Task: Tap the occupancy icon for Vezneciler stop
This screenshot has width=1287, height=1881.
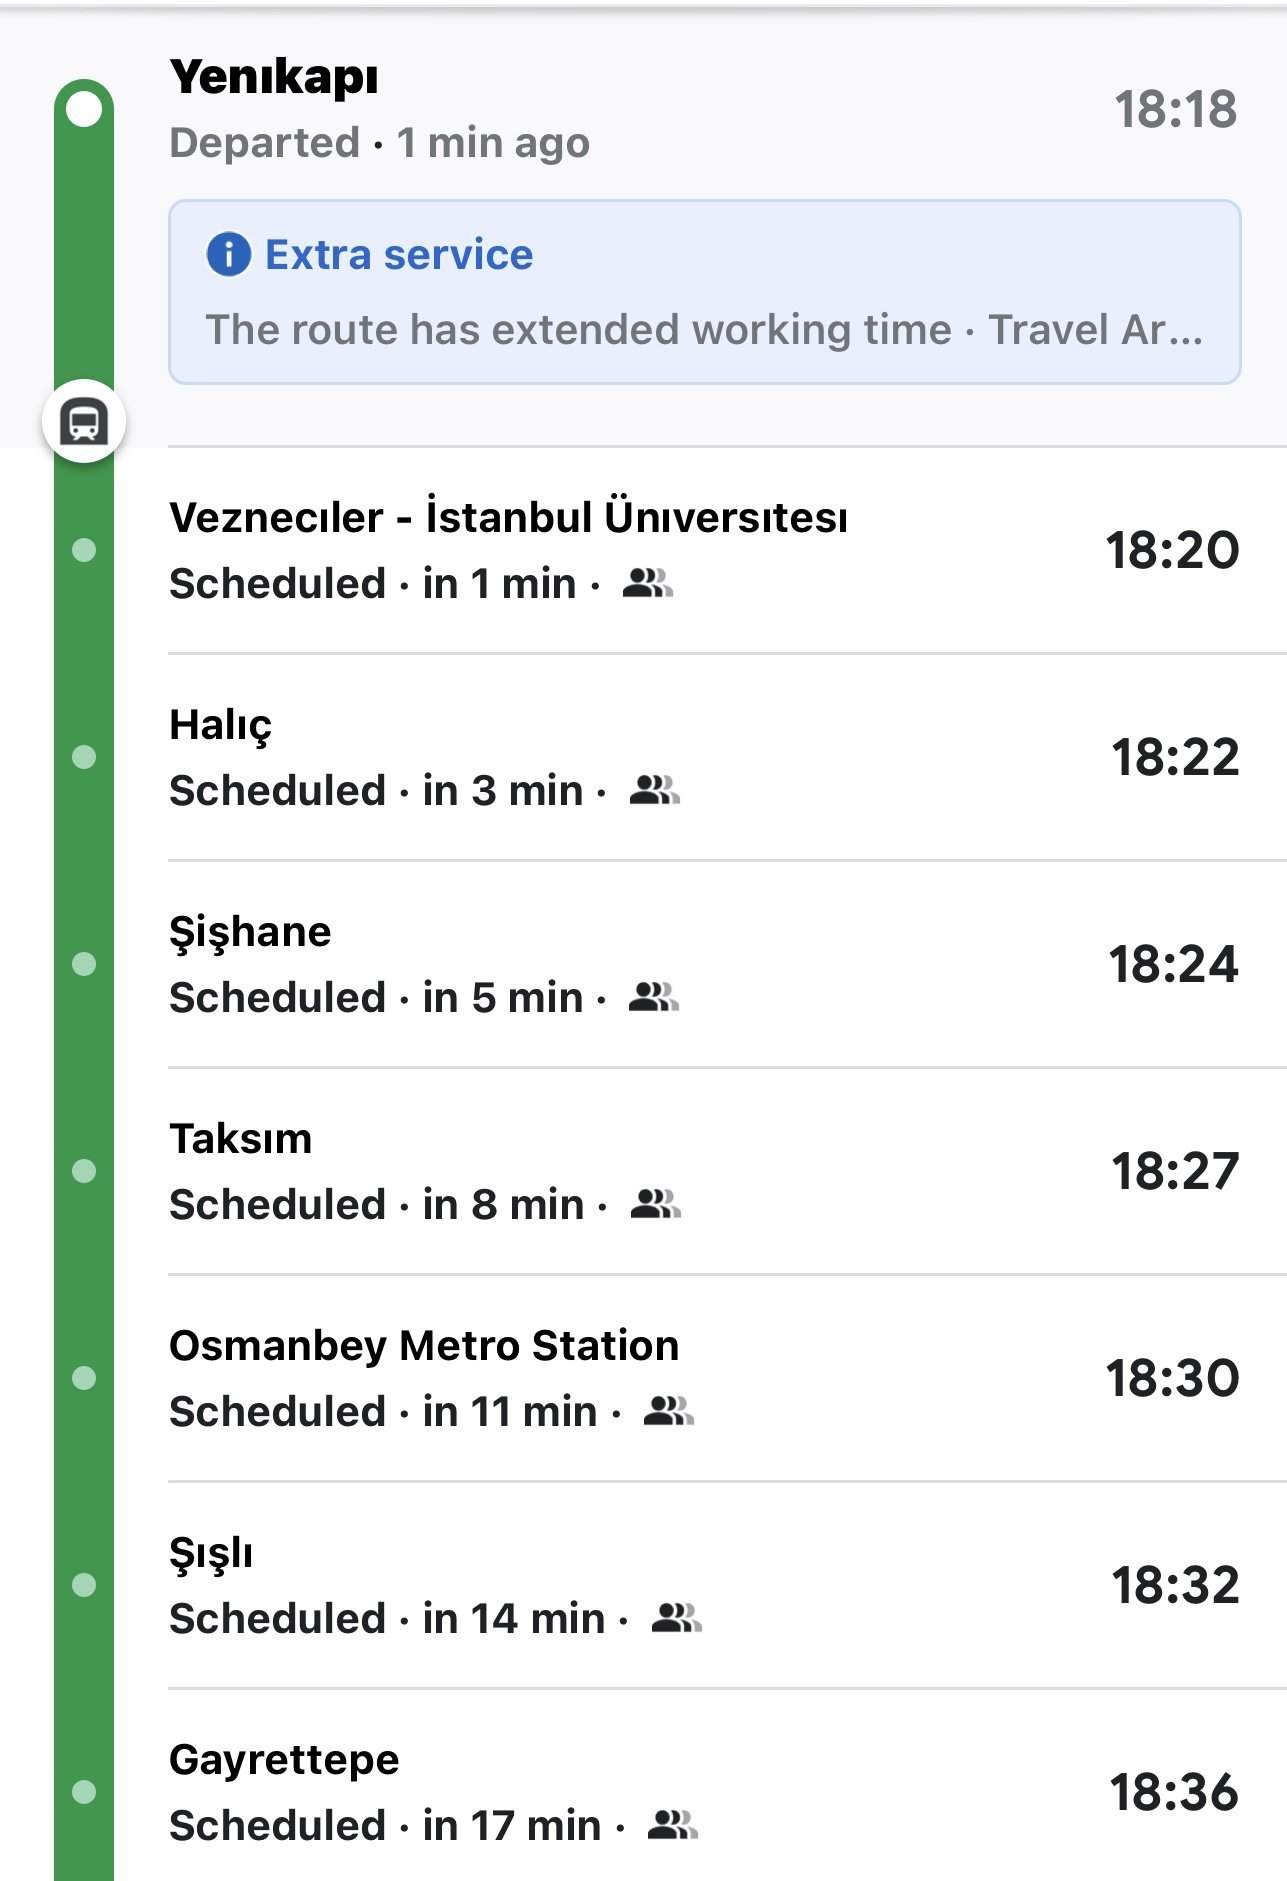Action: [647, 583]
